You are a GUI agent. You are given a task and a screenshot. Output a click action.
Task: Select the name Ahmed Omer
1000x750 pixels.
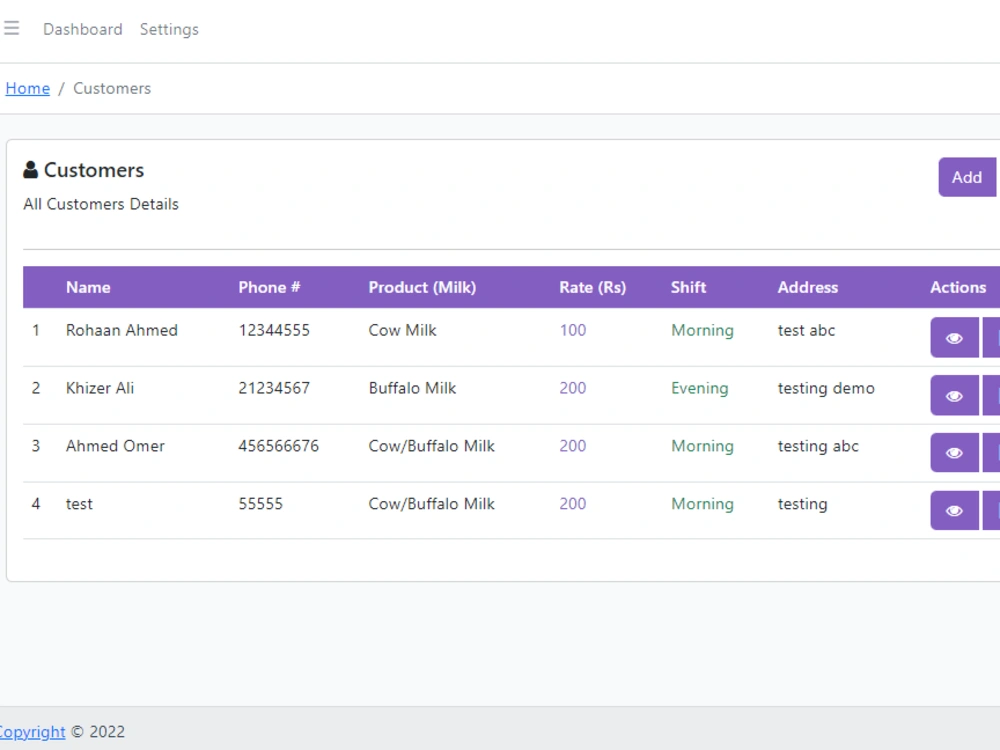click(115, 446)
